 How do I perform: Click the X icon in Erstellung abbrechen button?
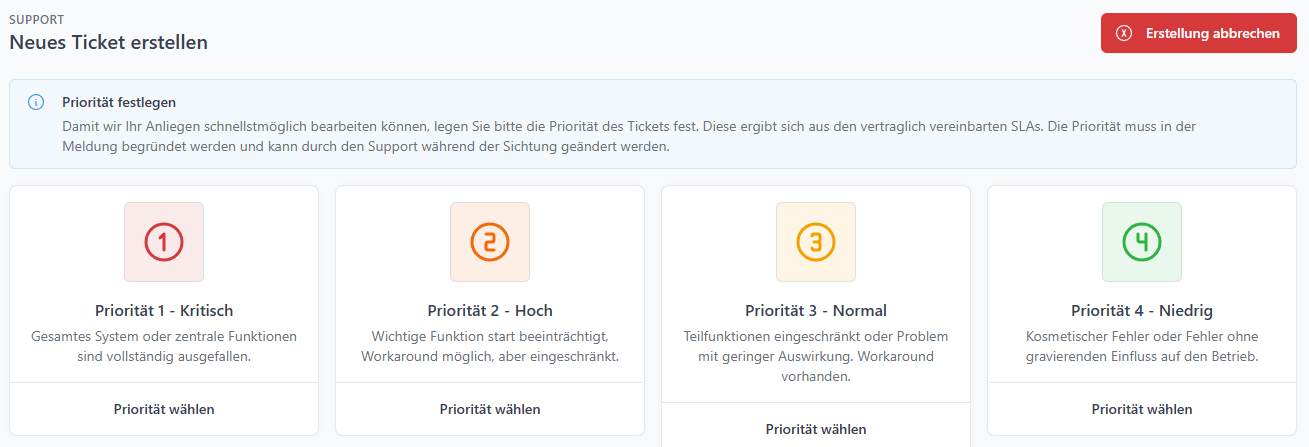(x=1124, y=33)
